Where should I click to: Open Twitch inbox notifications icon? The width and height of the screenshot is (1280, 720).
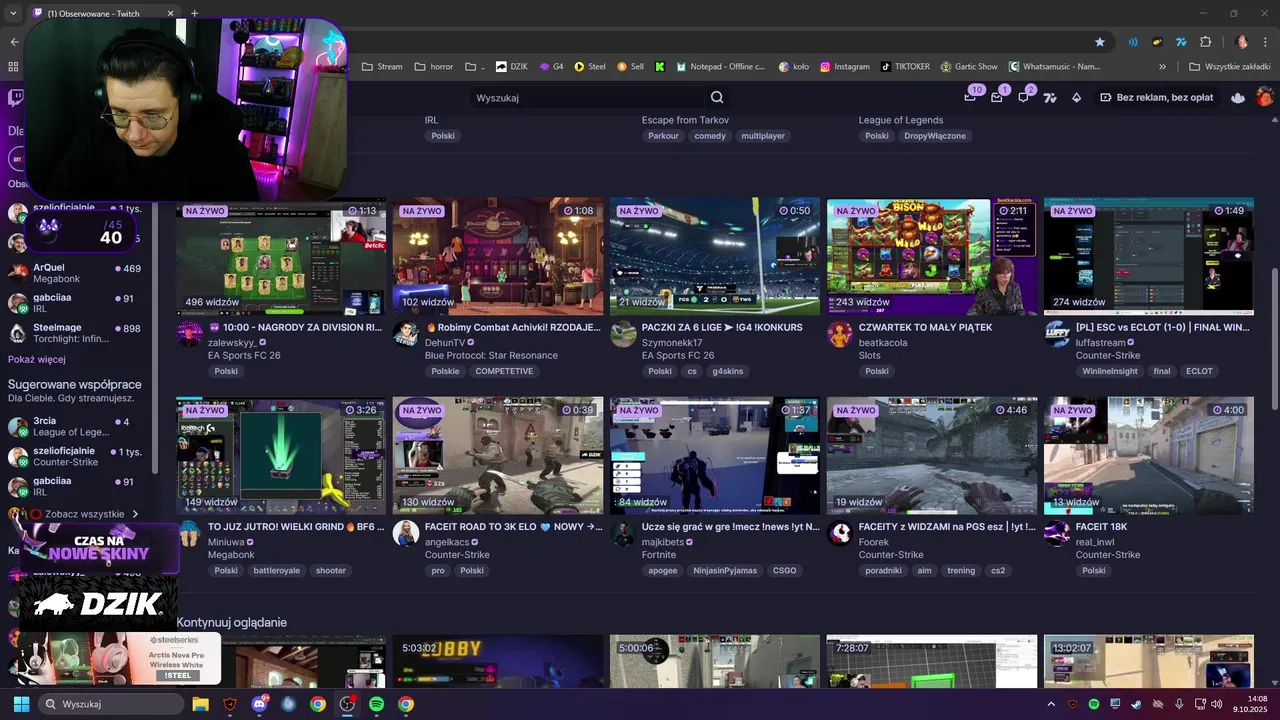(997, 97)
